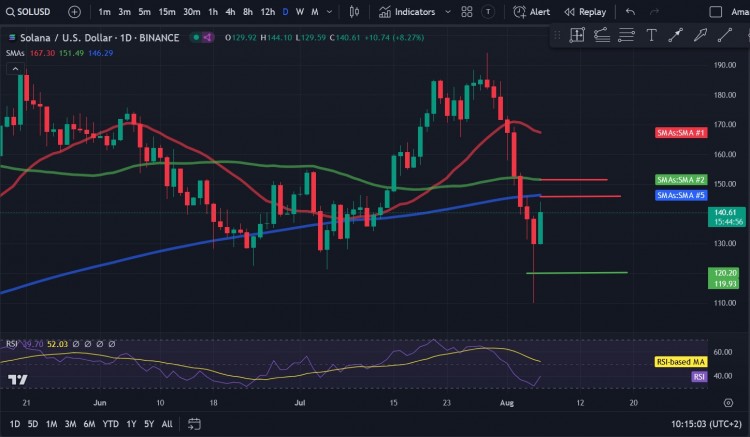Open the candlestick chart type selector
Viewport: 750px width, 437px height.
pyautogui.click(x=354, y=12)
